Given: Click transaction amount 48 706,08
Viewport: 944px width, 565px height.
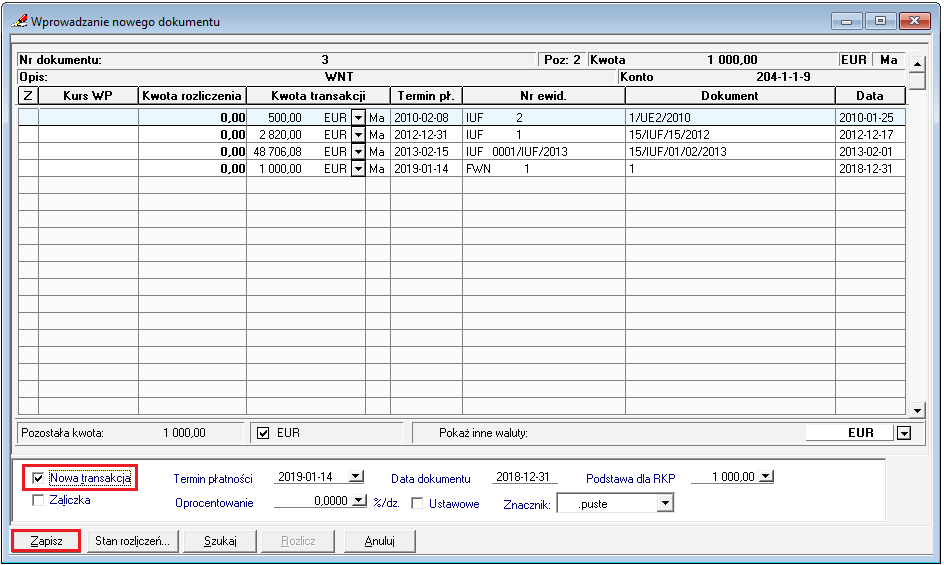Looking at the screenshot, I should (278, 151).
